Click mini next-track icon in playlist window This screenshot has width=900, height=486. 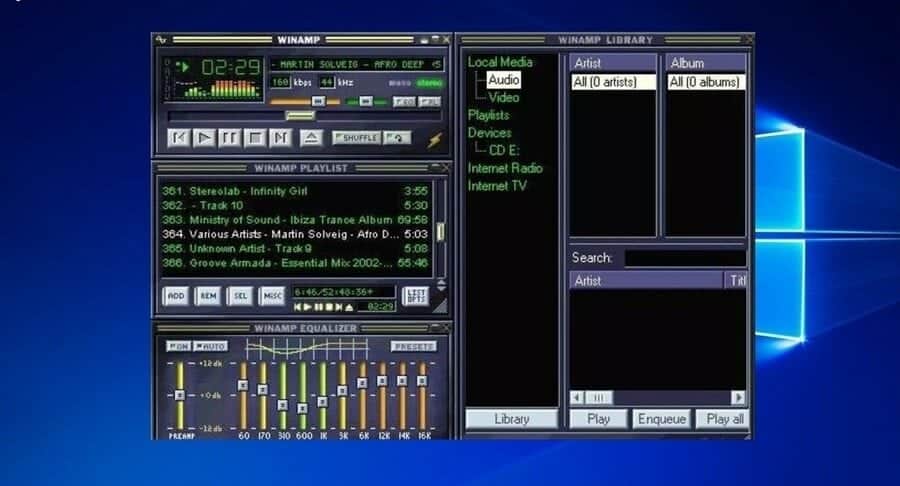point(339,307)
